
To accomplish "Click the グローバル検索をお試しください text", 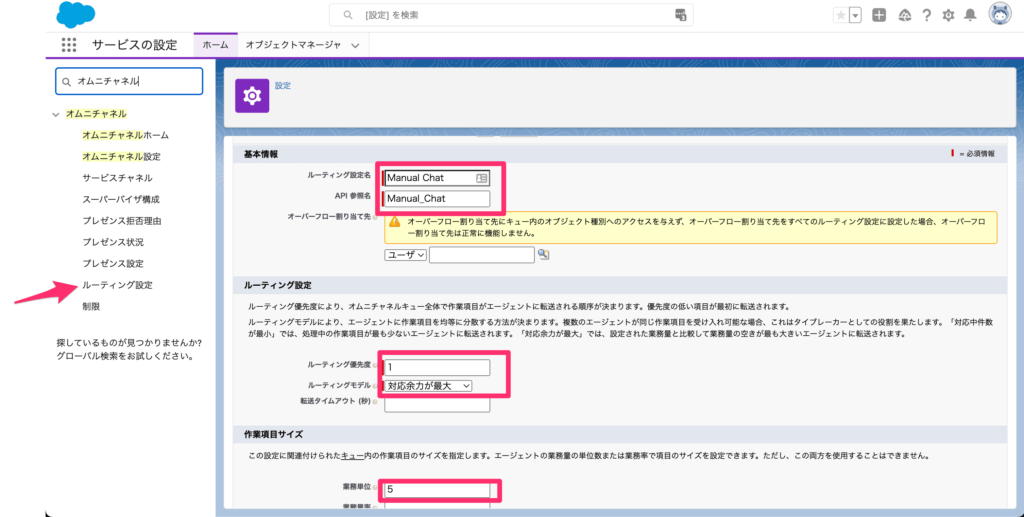I will tap(125, 356).
